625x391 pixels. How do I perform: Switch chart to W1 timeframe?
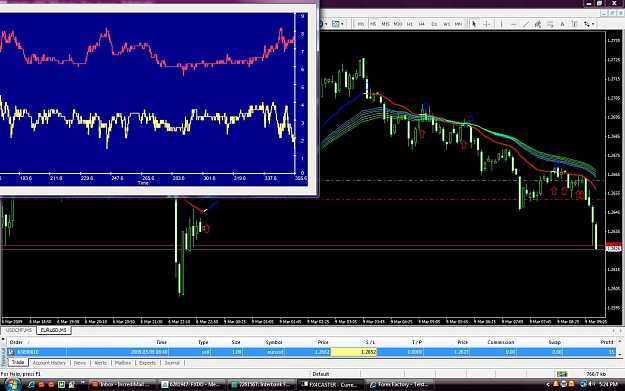click(446, 24)
